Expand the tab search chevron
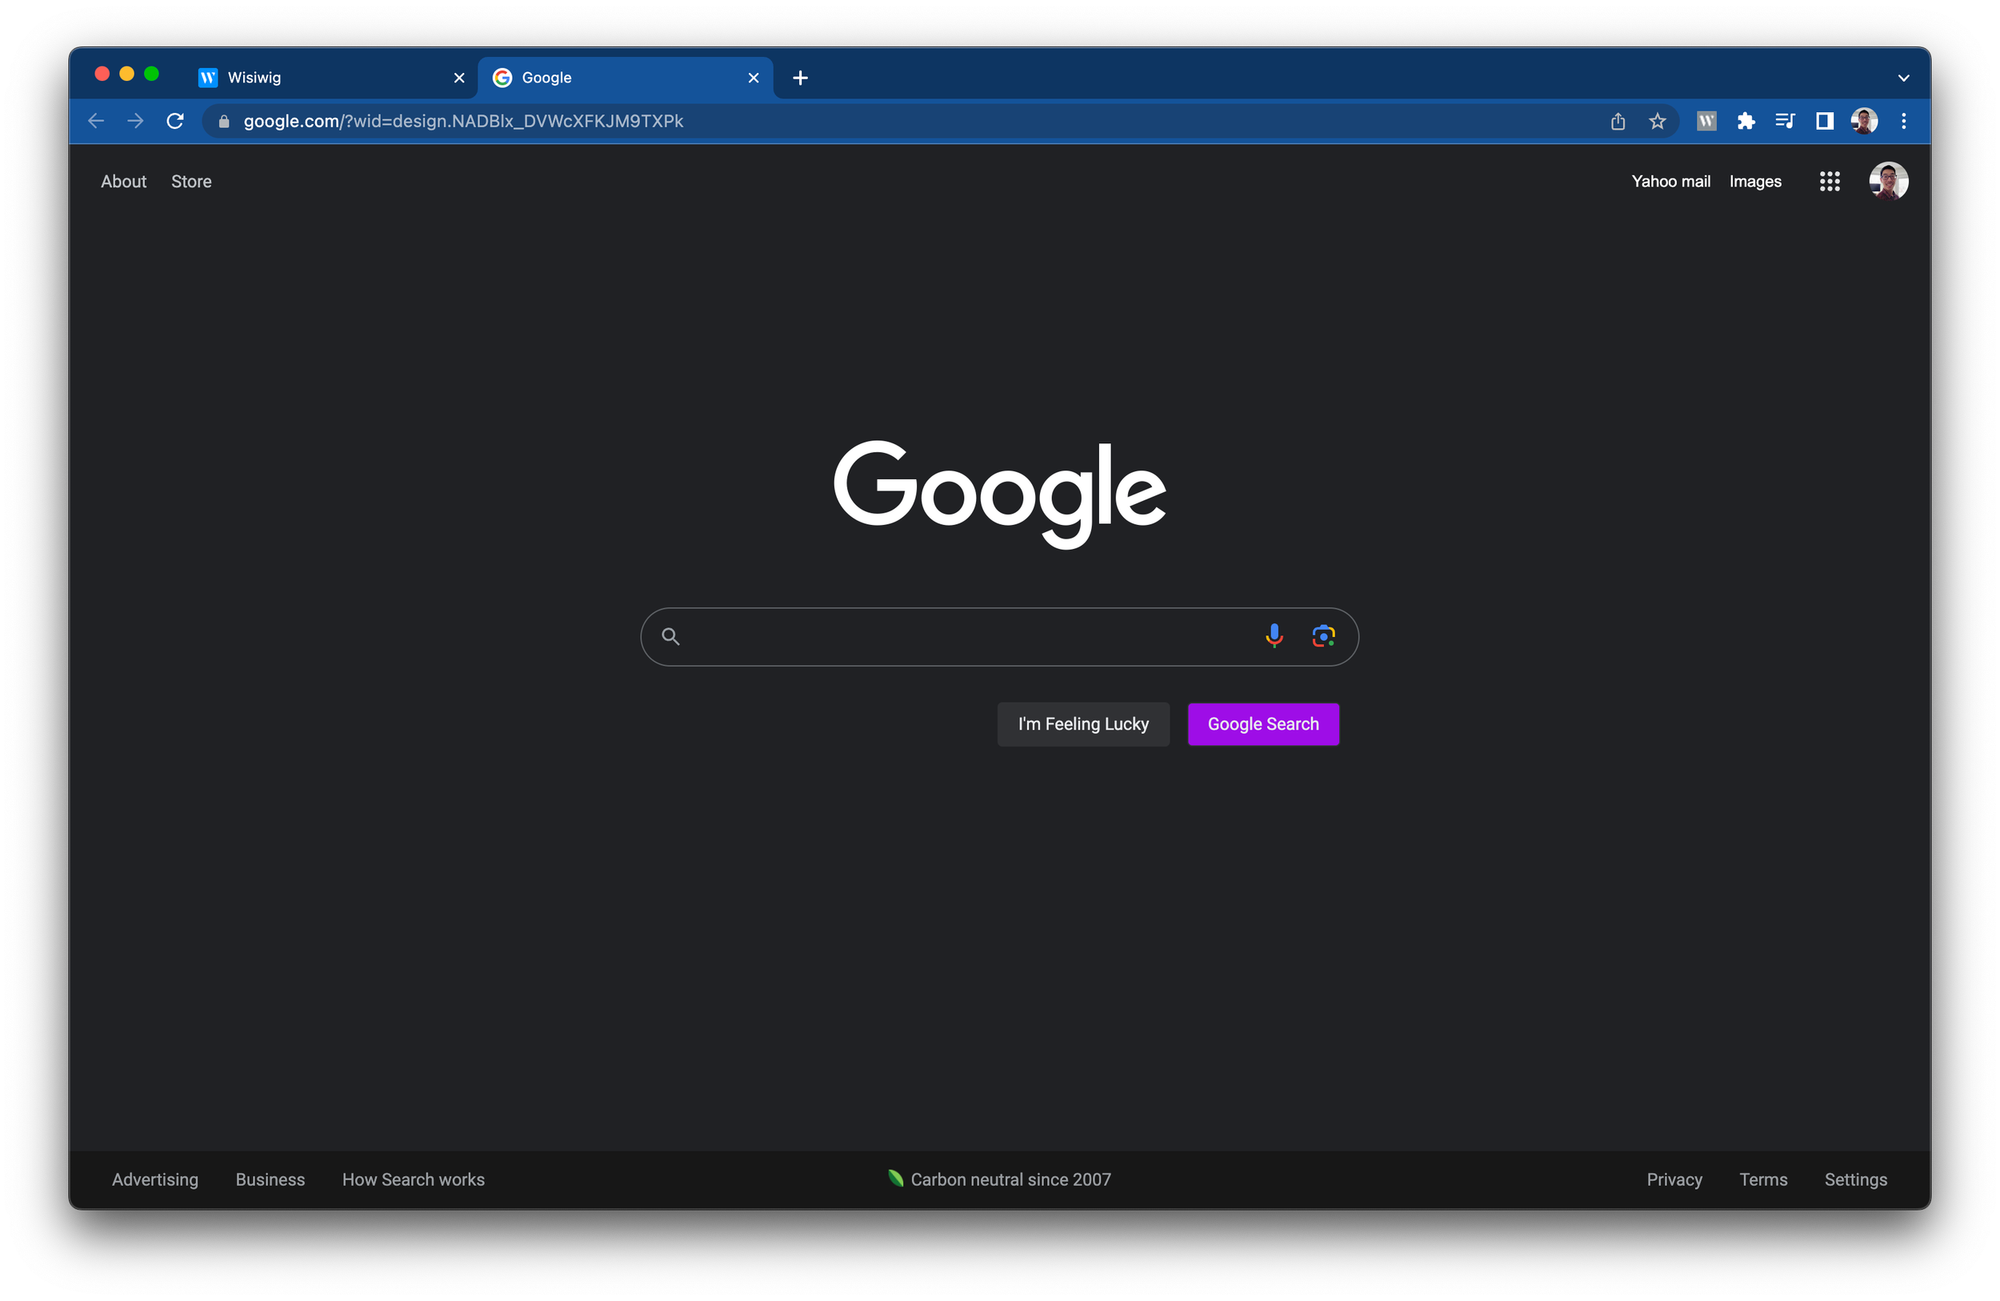Image resolution: width=2000 pixels, height=1301 pixels. coord(1903,78)
